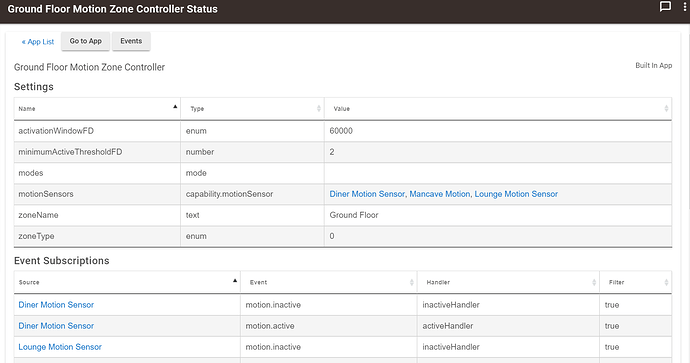Viewport: 690px width, 363px height.
Task: Click the Go to App button
Action: point(85,41)
